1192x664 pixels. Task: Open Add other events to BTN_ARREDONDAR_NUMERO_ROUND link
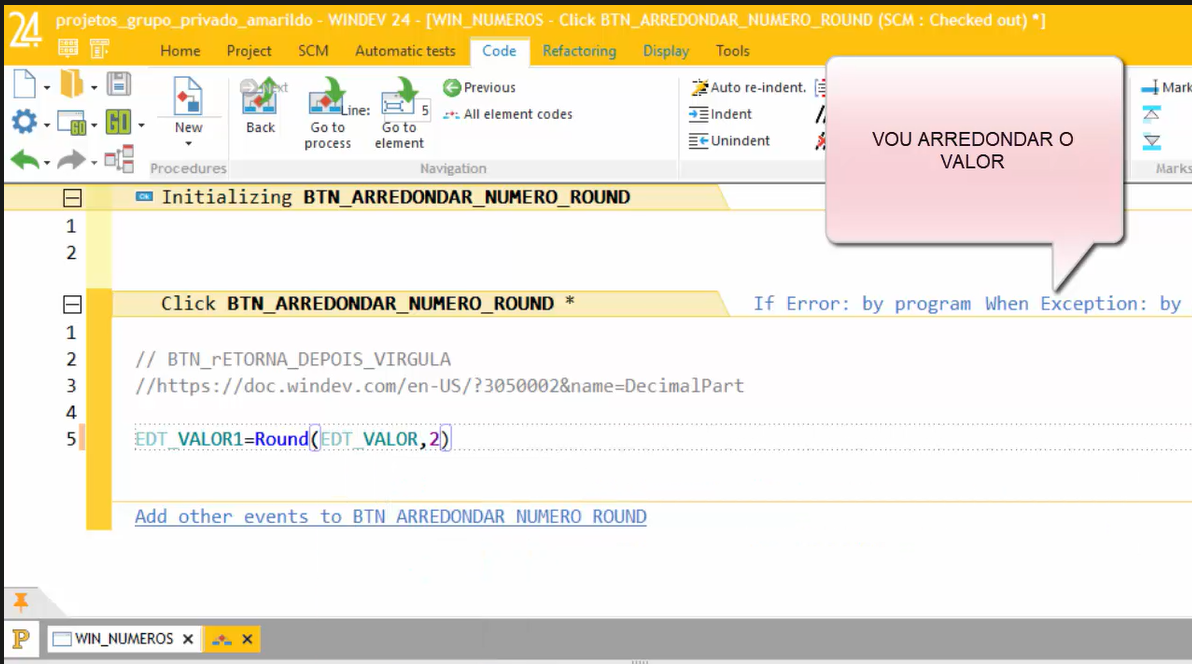[x=390, y=516]
